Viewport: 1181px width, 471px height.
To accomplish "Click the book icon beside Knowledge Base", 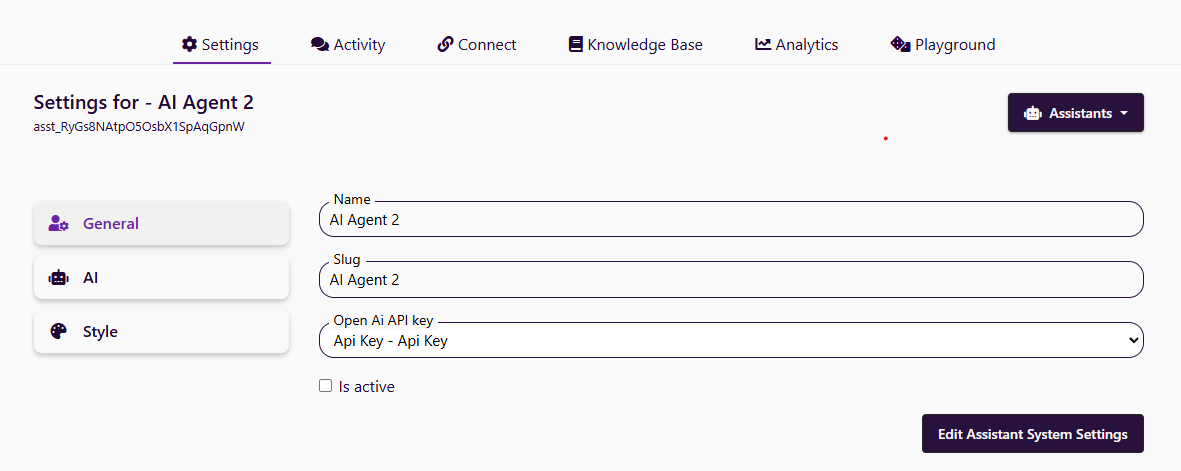I will click(575, 44).
